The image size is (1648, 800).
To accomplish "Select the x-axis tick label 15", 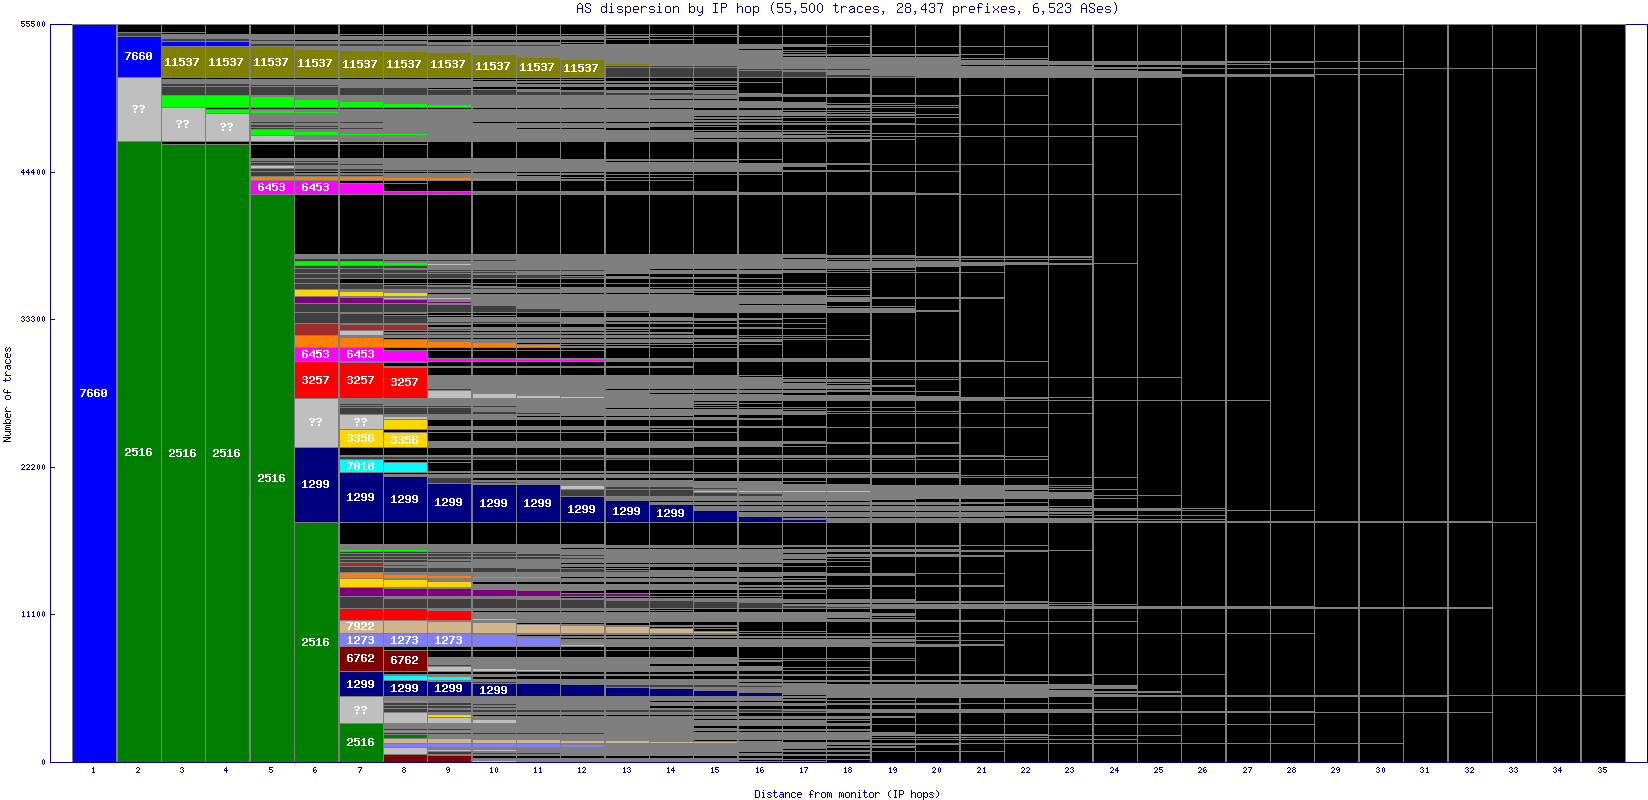I will click(715, 770).
